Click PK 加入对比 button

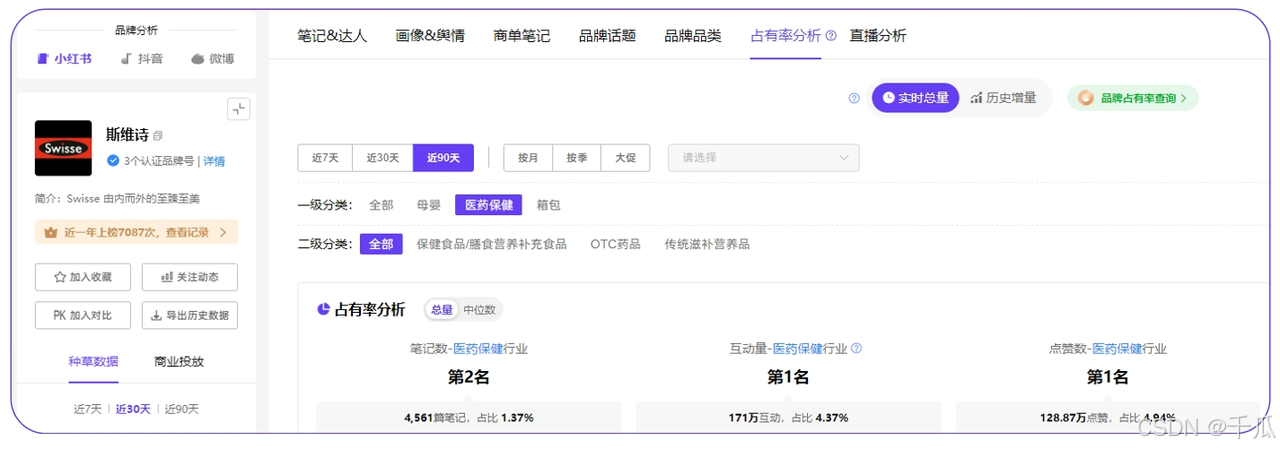coord(83,315)
